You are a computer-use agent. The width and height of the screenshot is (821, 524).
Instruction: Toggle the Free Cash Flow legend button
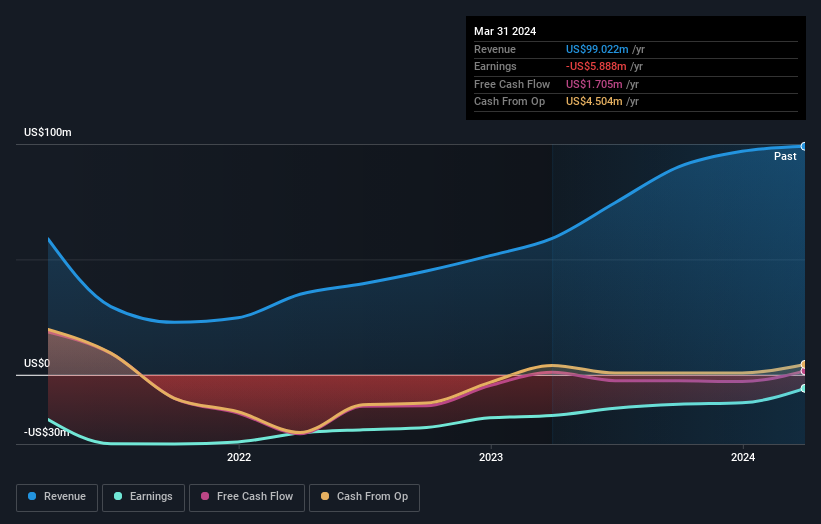[247, 497]
